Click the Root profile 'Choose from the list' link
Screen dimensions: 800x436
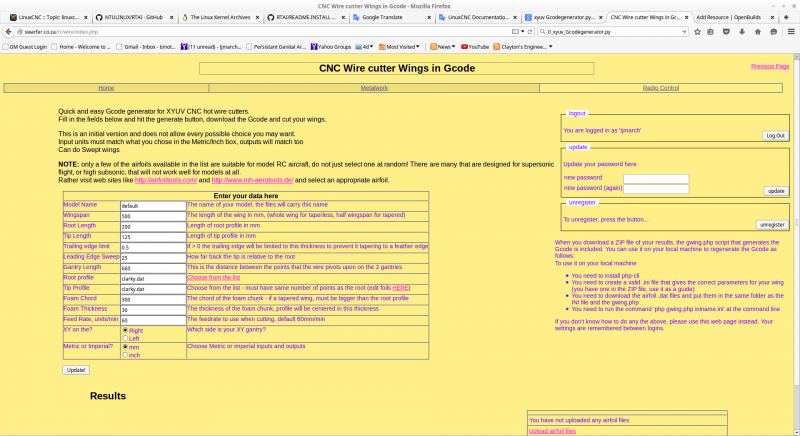(212, 277)
